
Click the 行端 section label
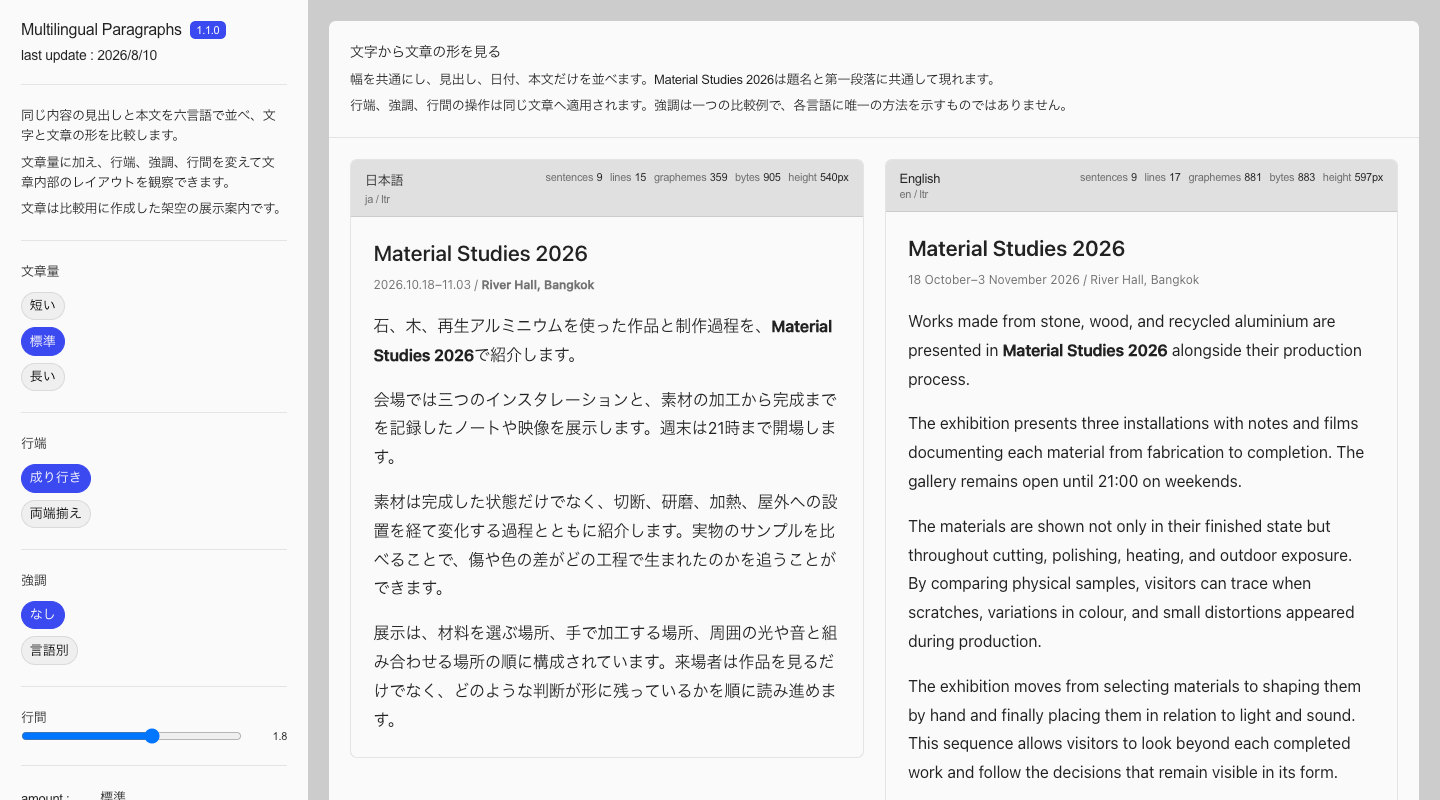[x=34, y=443]
